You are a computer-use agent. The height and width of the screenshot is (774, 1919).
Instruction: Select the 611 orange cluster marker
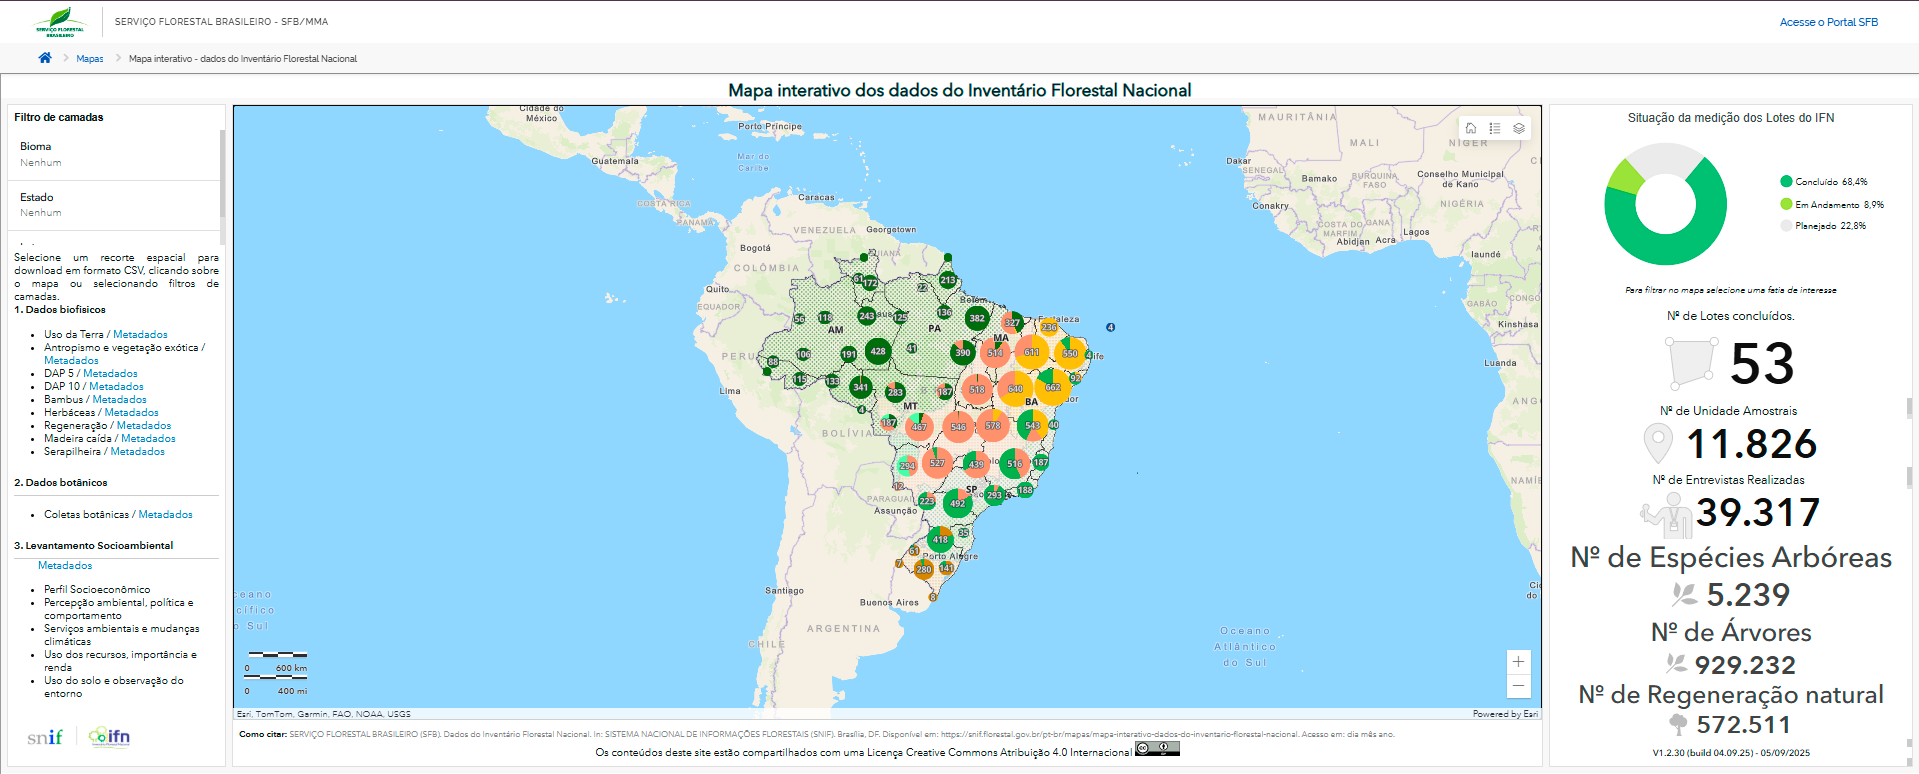[1031, 352]
